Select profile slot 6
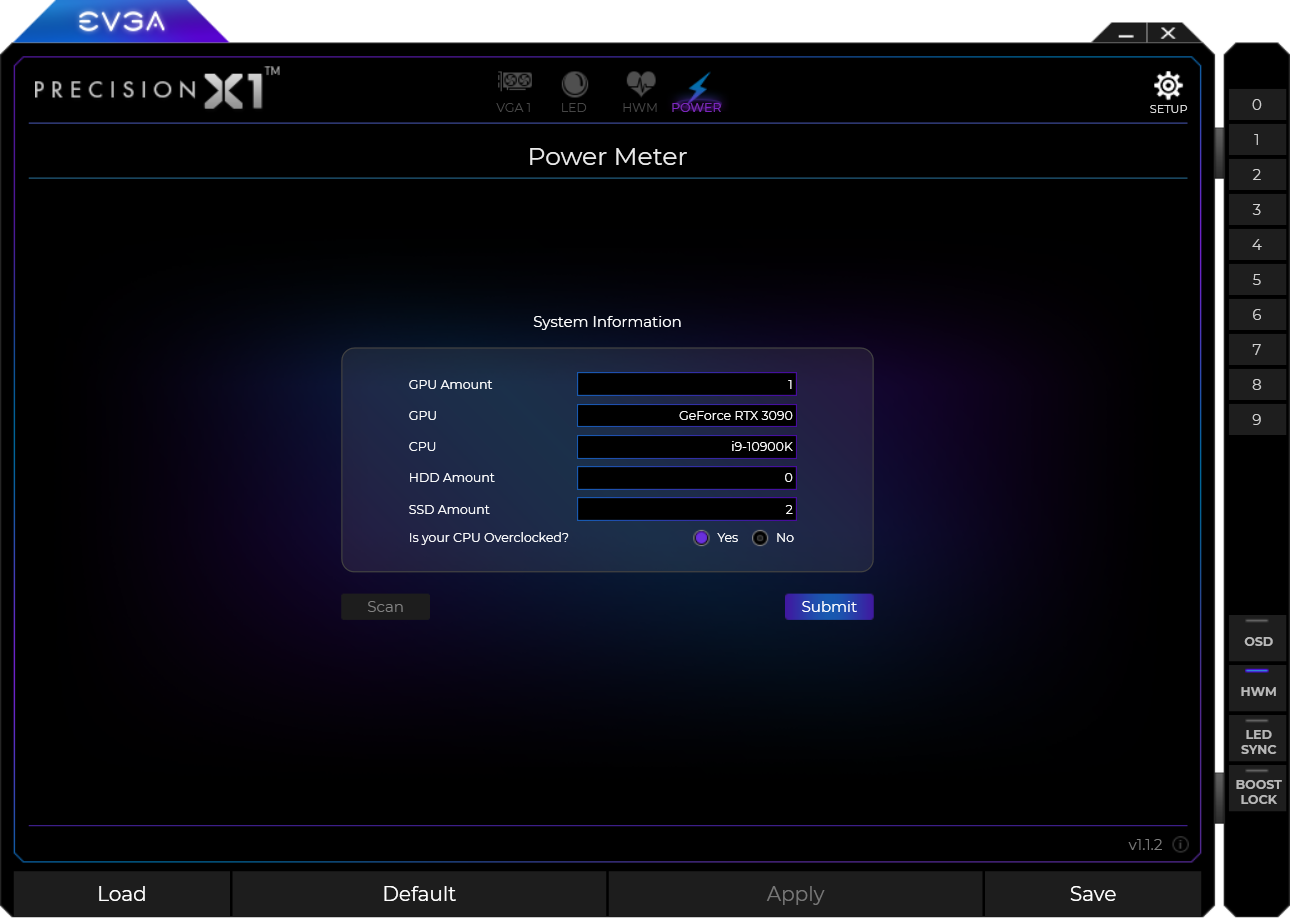This screenshot has width=1290, height=918. (x=1257, y=315)
